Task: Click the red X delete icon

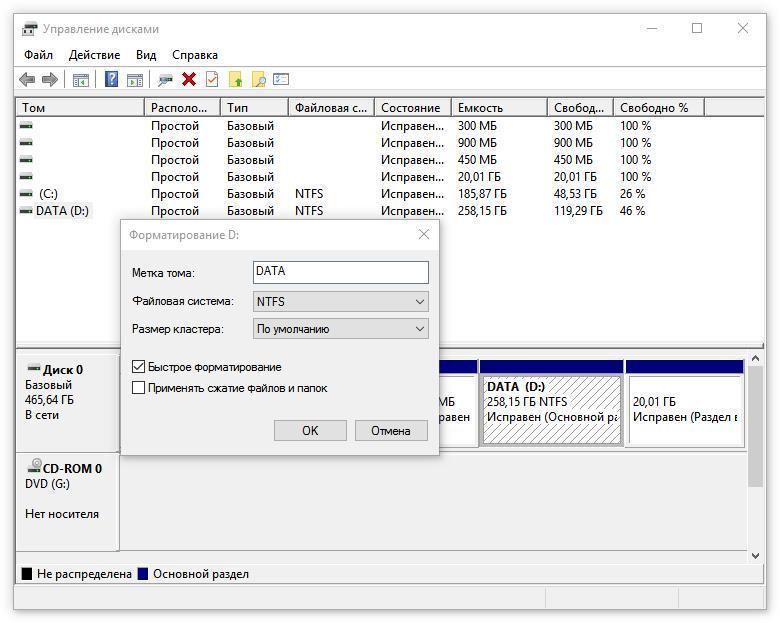Action: pos(189,79)
